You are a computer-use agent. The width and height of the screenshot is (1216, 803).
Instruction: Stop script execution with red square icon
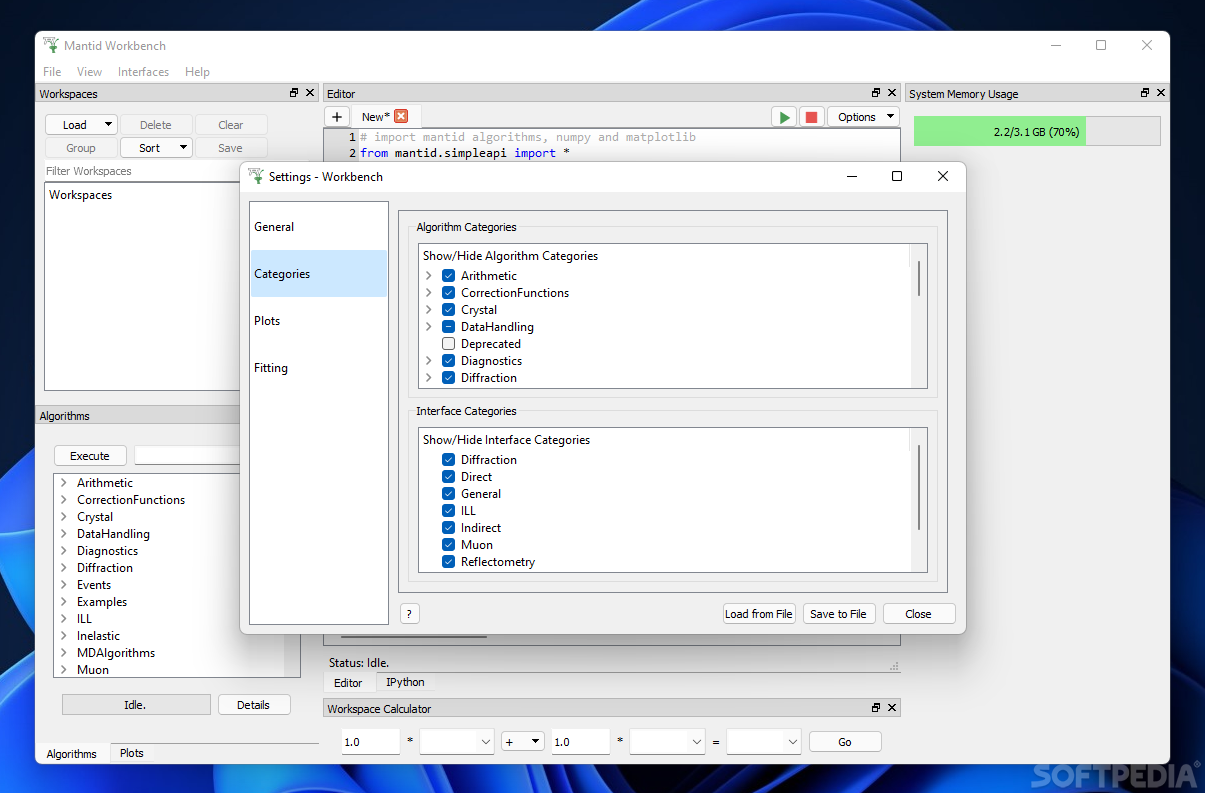coord(811,117)
